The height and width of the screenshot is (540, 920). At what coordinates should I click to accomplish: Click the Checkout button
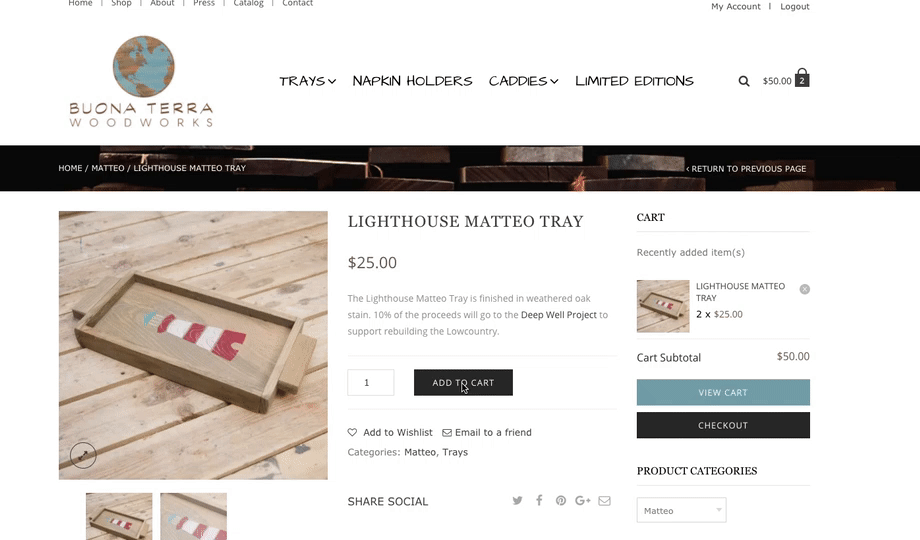[723, 425]
